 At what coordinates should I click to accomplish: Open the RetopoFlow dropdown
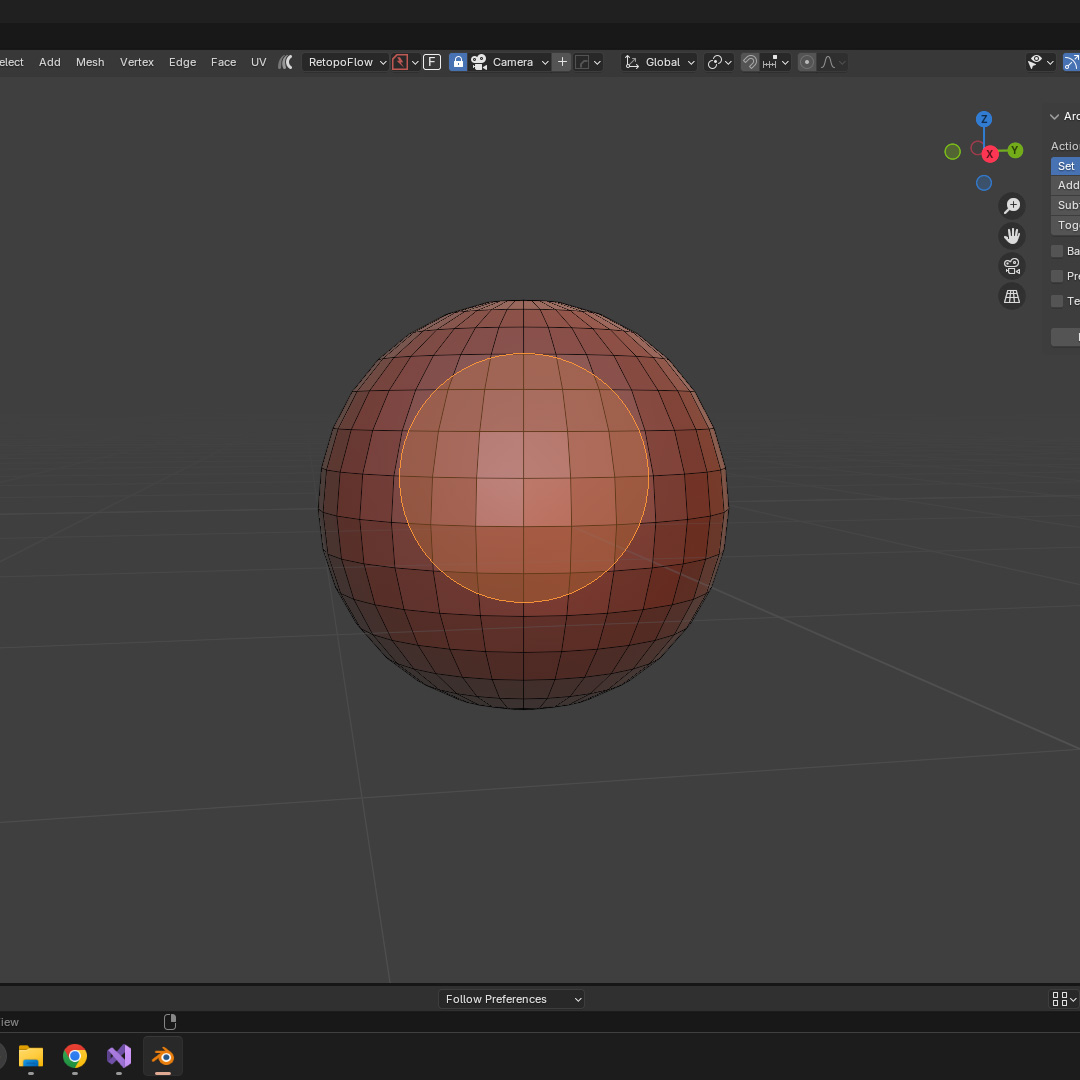pyautogui.click(x=346, y=62)
